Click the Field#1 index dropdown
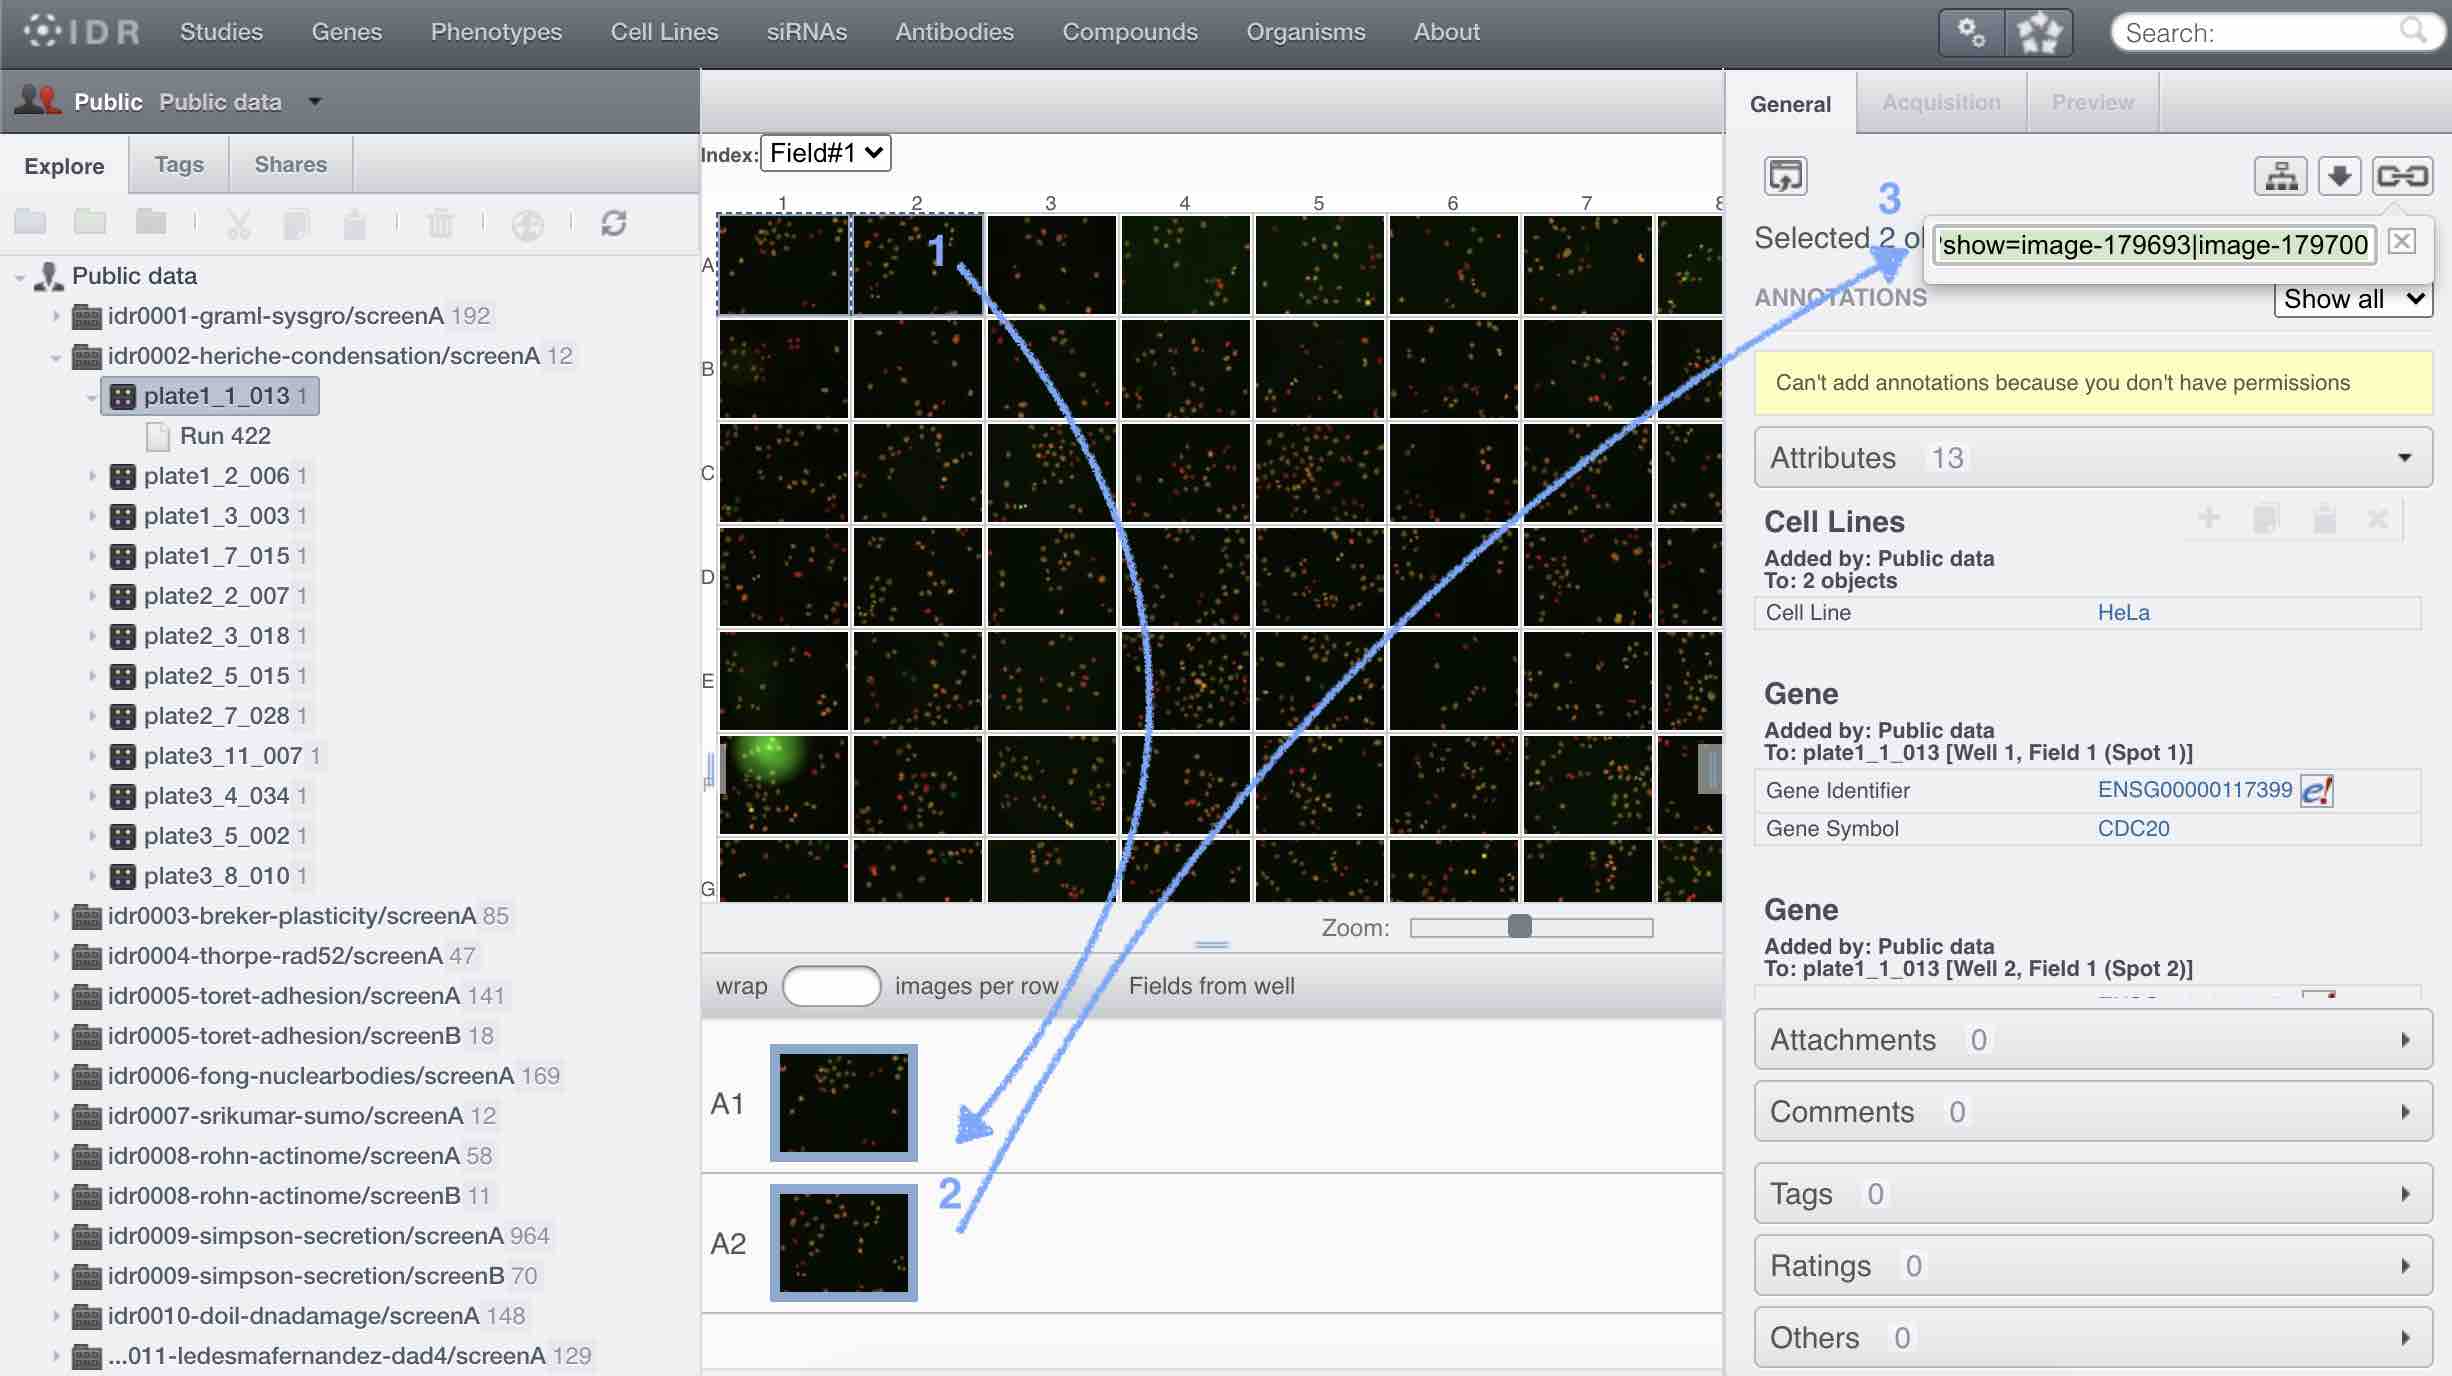The height and width of the screenshot is (1376, 2452). pos(825,153)
